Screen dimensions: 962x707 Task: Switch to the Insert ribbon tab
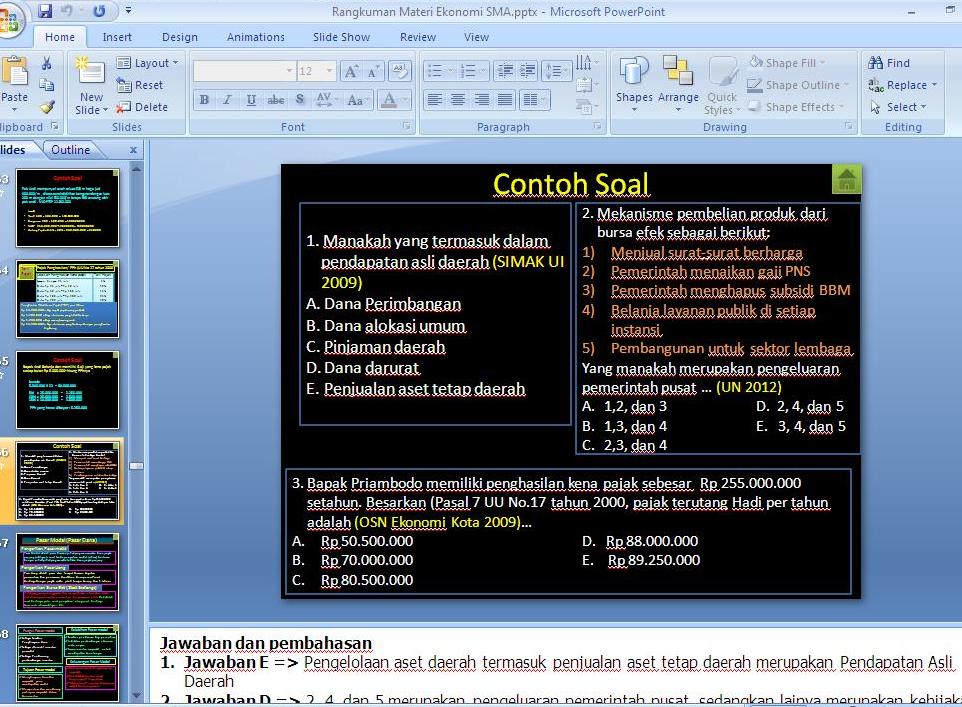click(x=117, y=36)
